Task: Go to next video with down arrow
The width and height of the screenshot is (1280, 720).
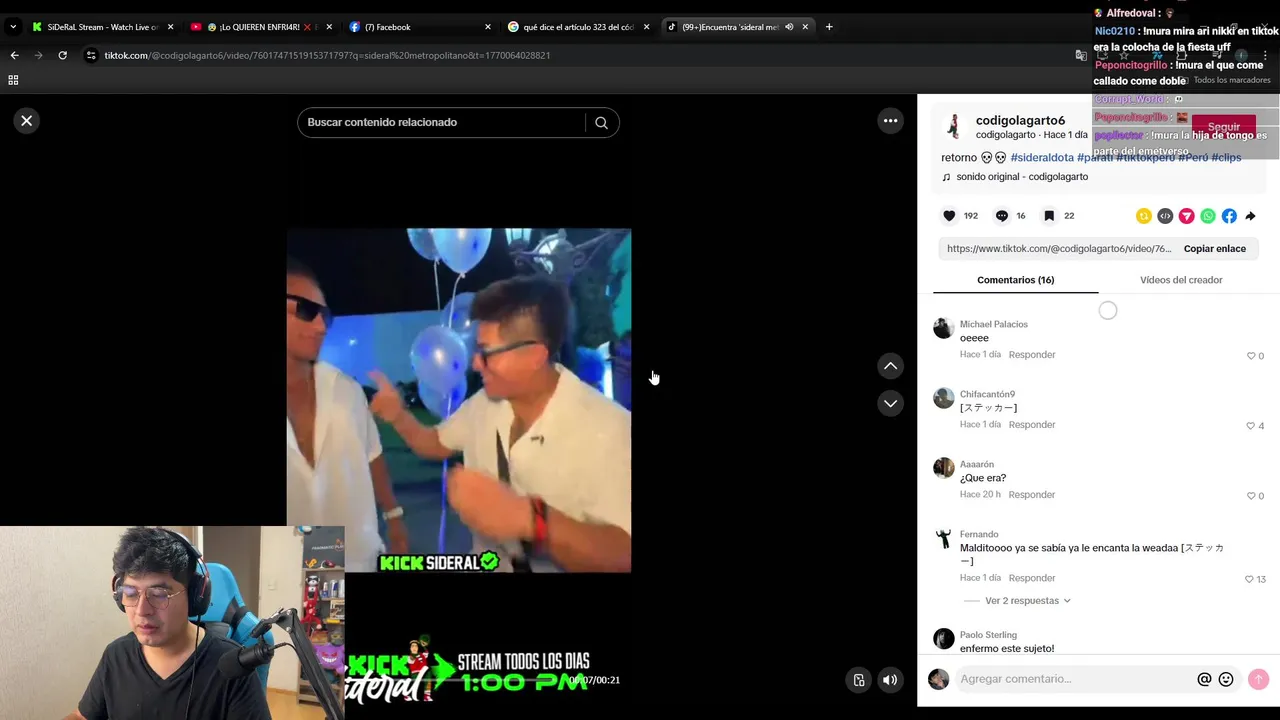Action: click(890, 403)
